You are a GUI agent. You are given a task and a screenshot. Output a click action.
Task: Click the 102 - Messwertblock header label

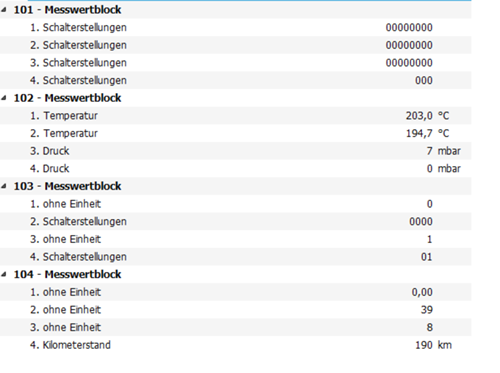[x=67, y=98]
